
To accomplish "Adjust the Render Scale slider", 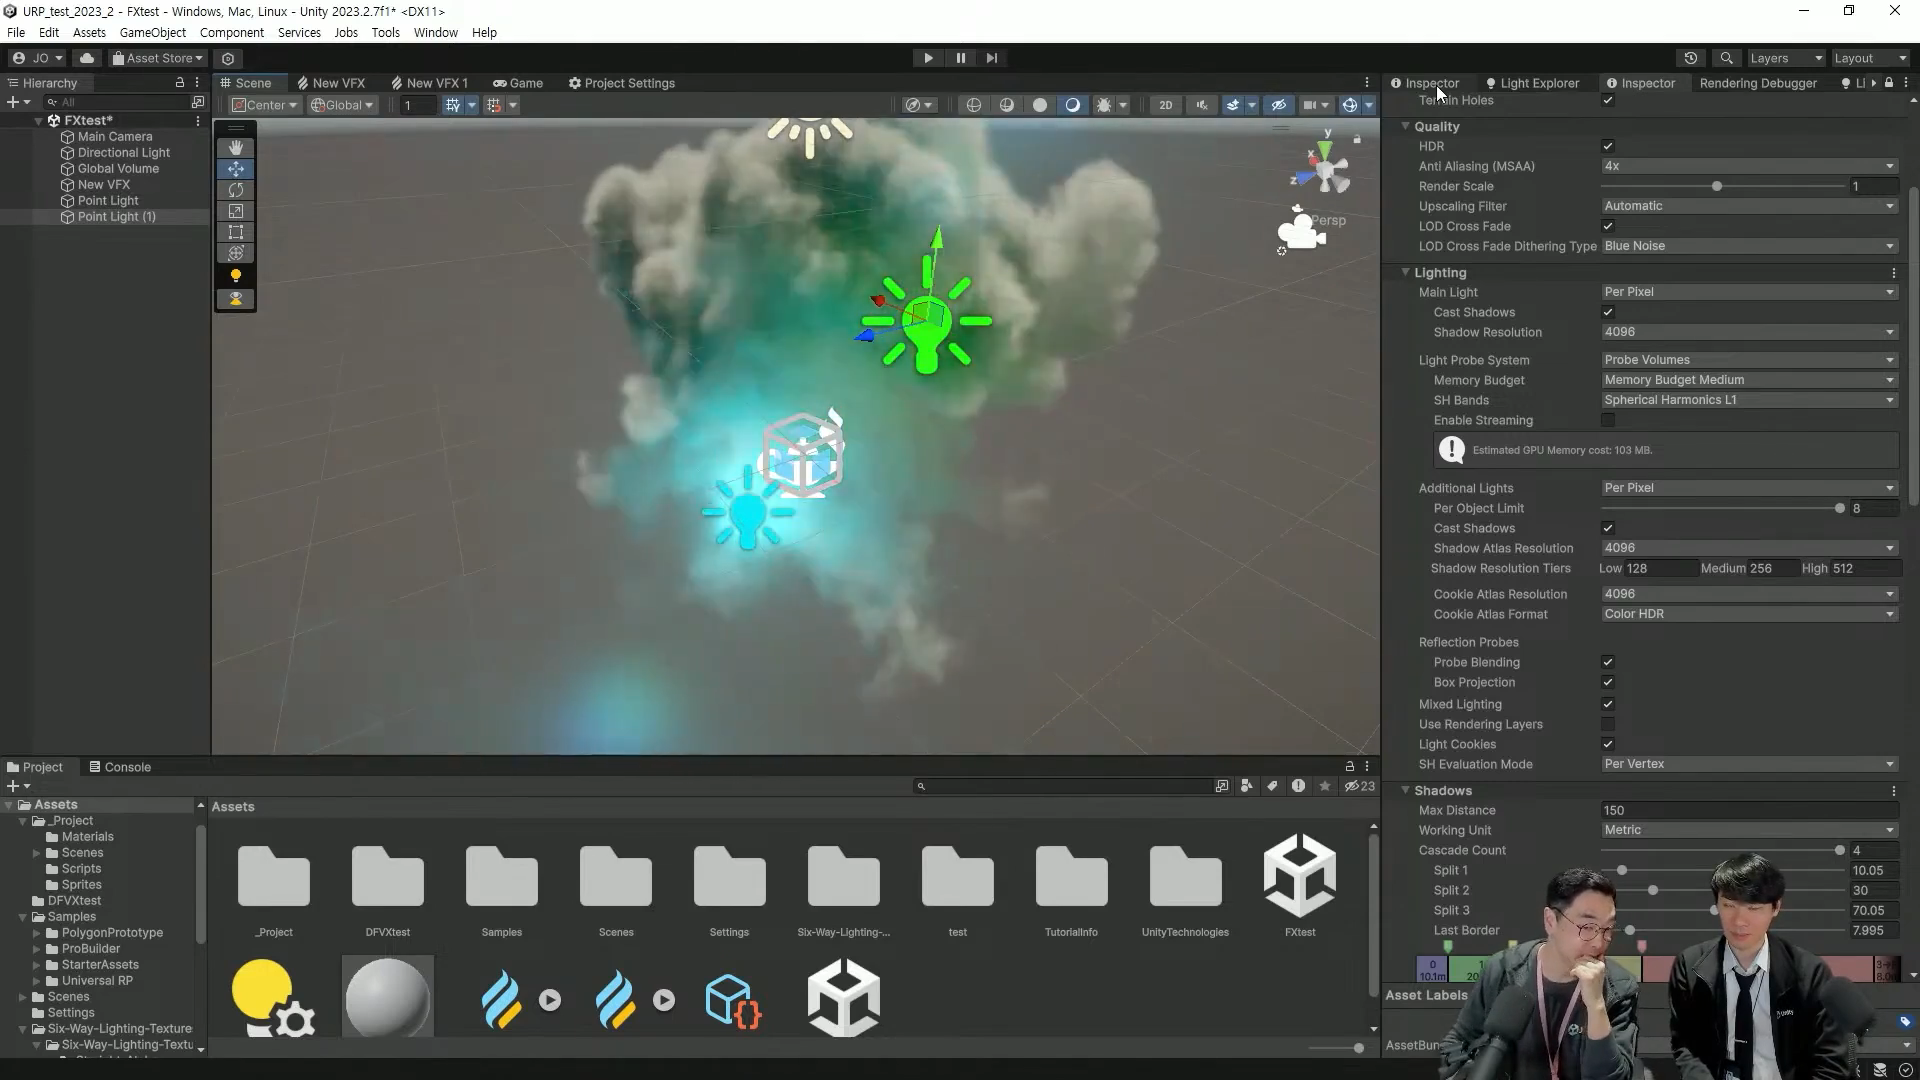I will point(1717,186).
